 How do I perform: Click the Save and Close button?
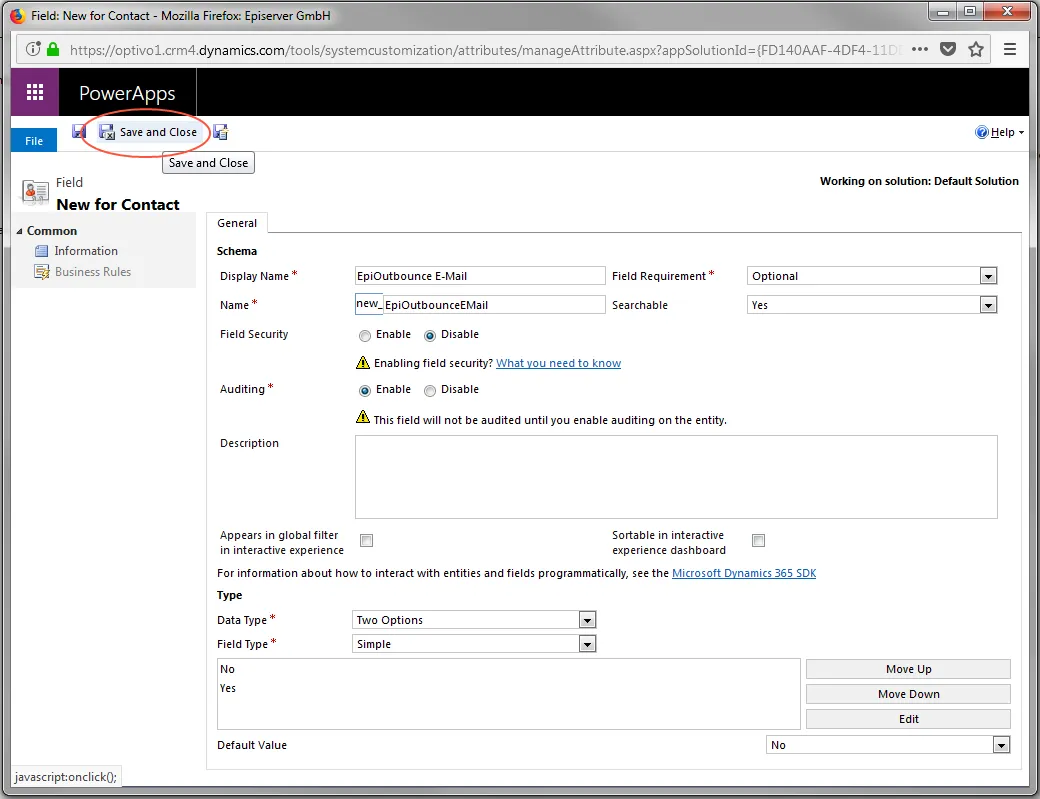pyautogui.click(x=149, y=132)
